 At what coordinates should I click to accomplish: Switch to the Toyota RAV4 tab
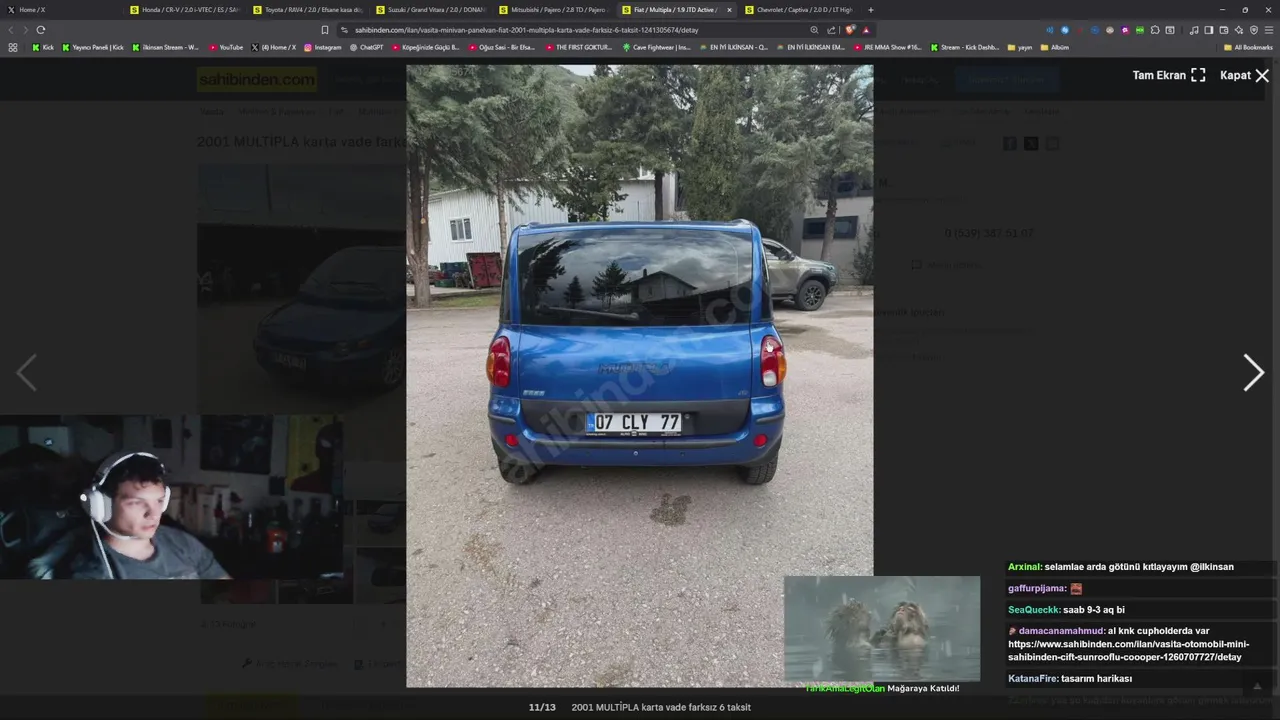(308, 9)
